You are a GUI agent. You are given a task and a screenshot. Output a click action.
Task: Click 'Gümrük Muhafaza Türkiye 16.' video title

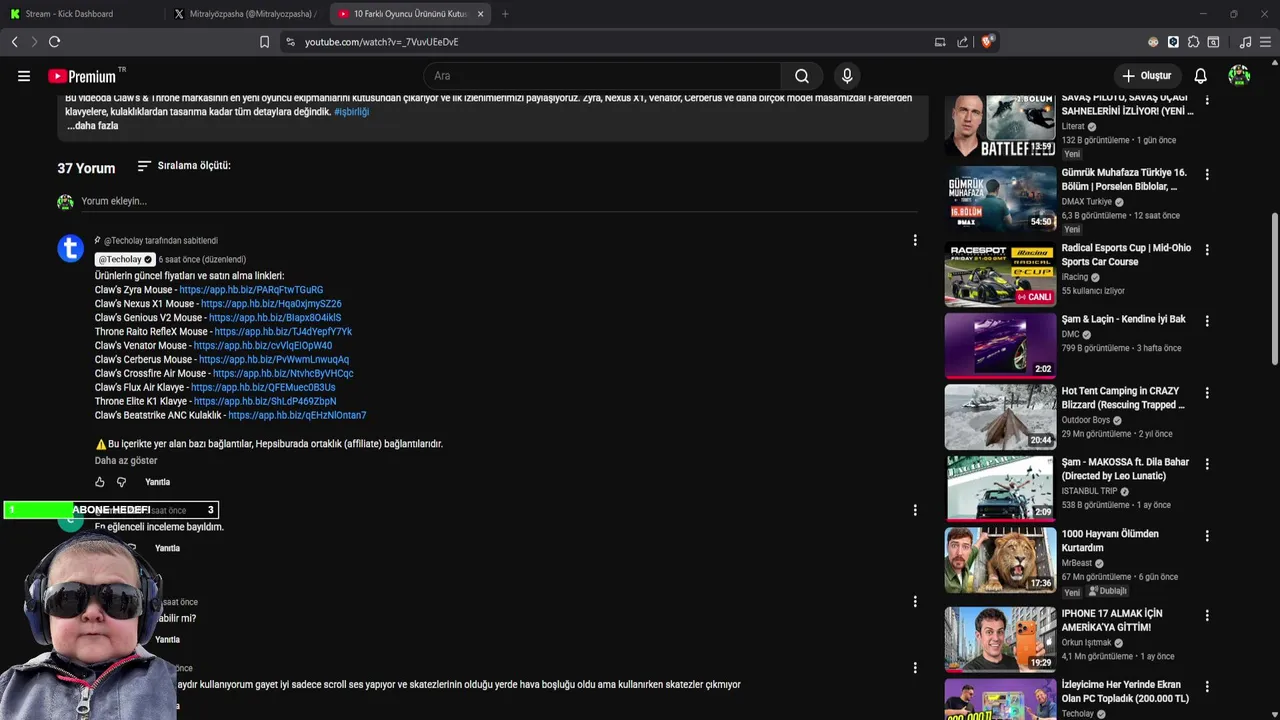1124,180
